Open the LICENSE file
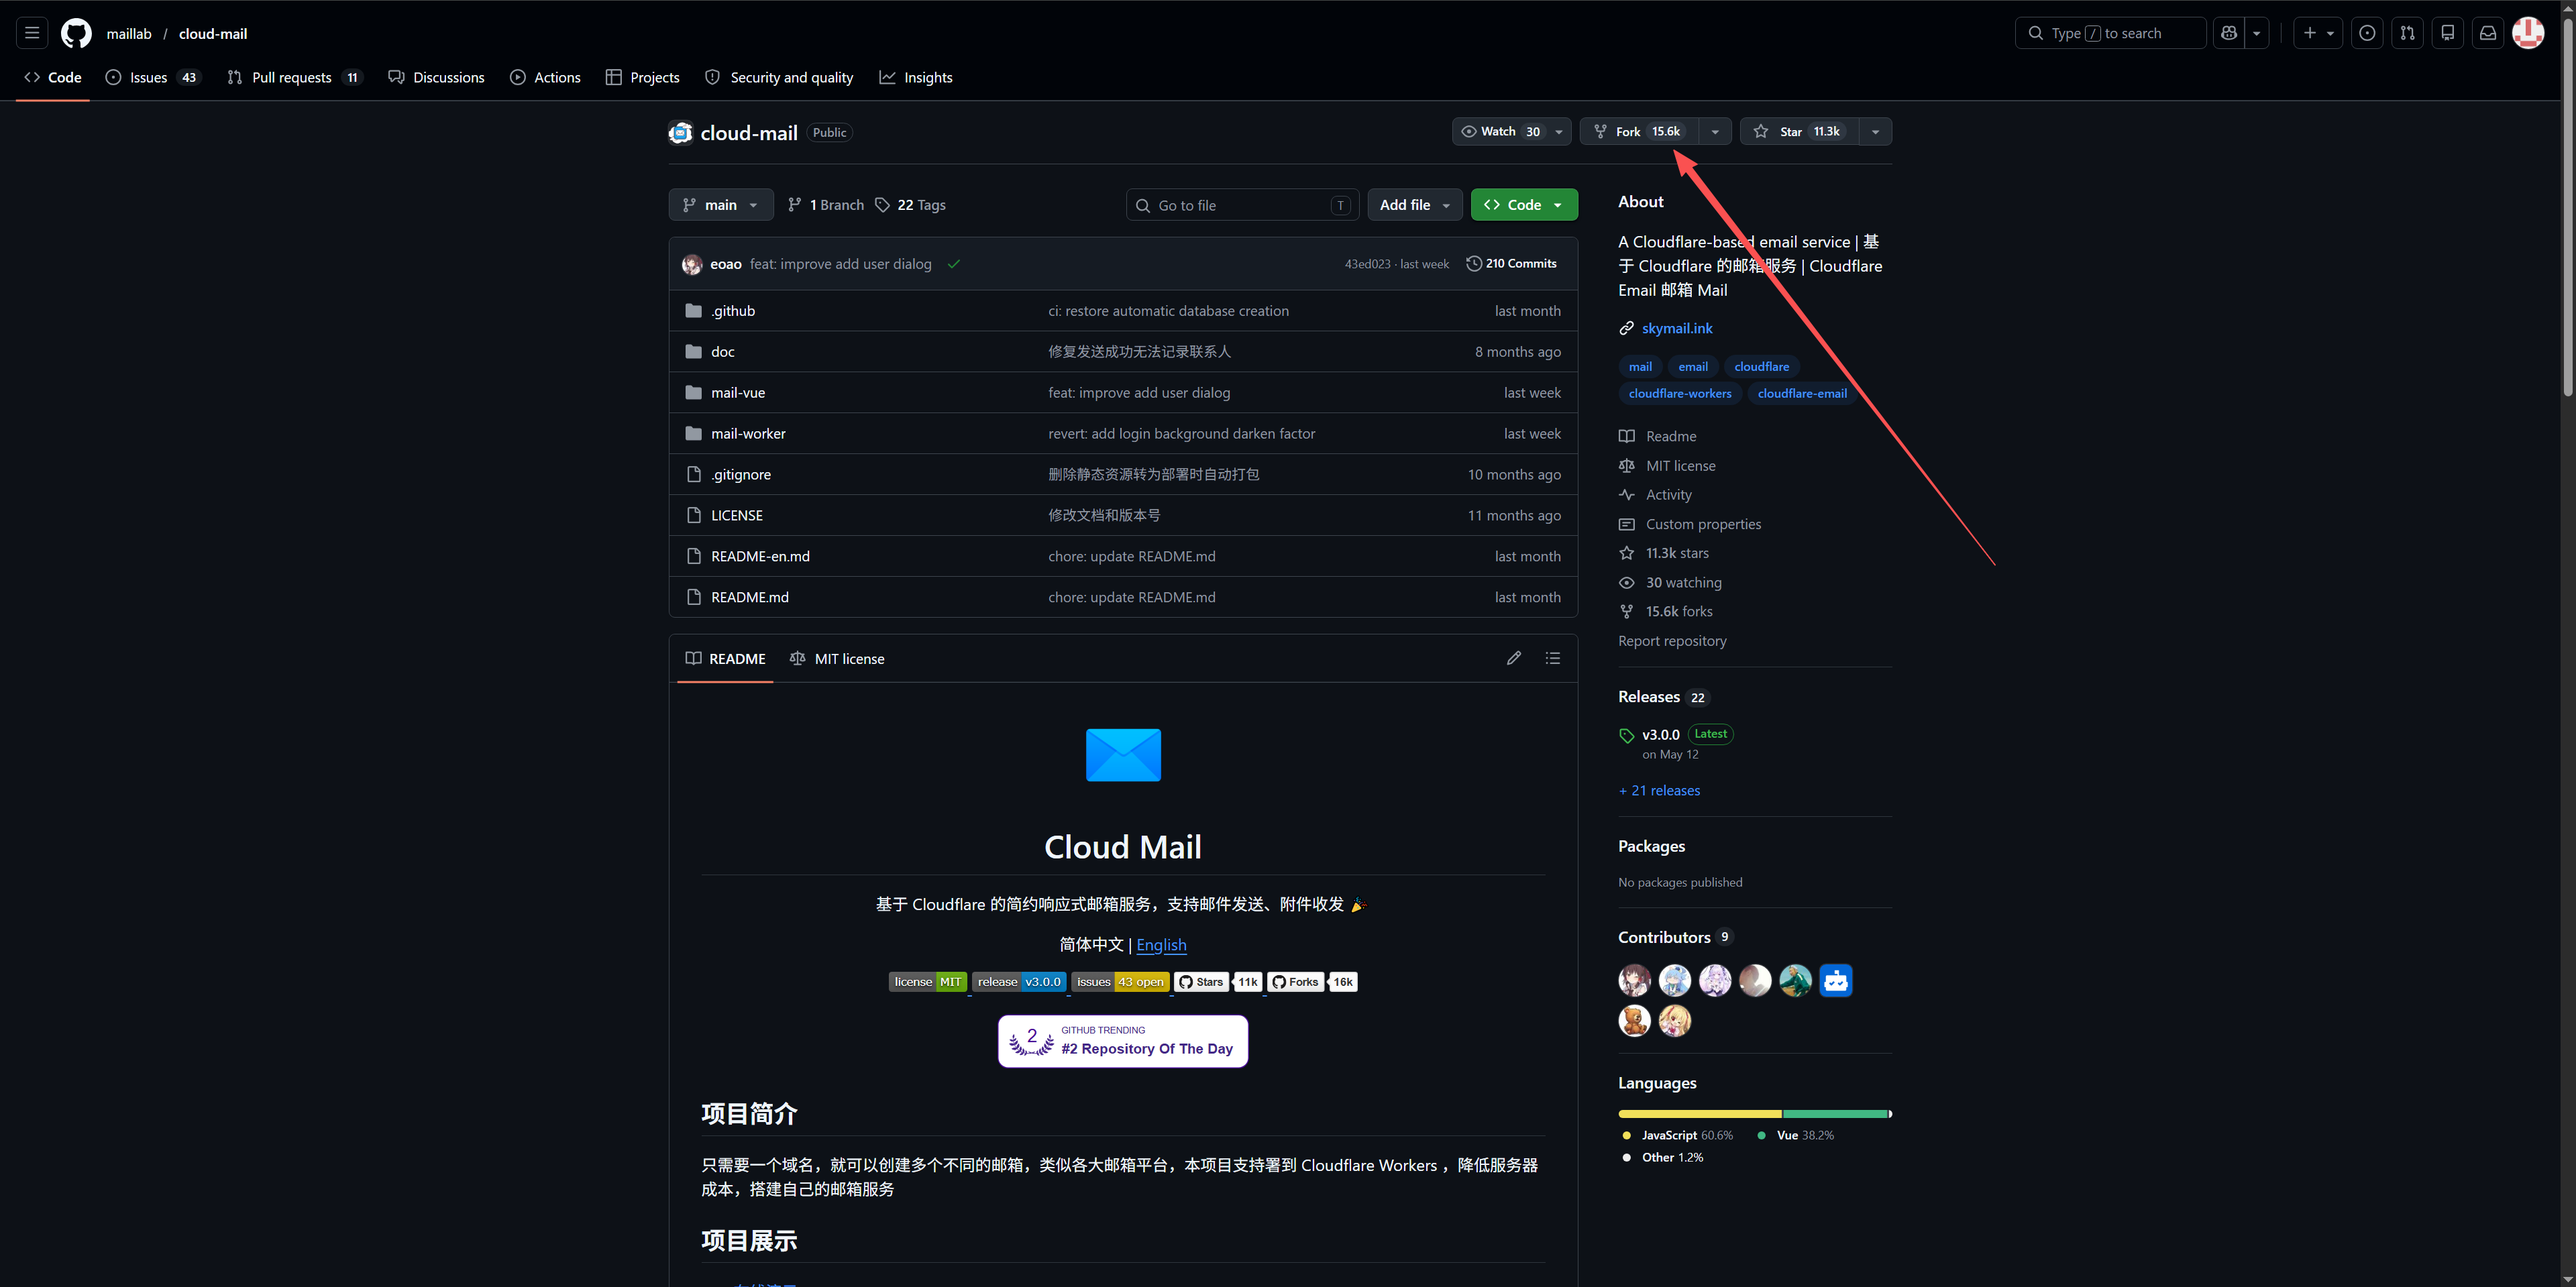The image size is (2576, 1287). (737, 515)
